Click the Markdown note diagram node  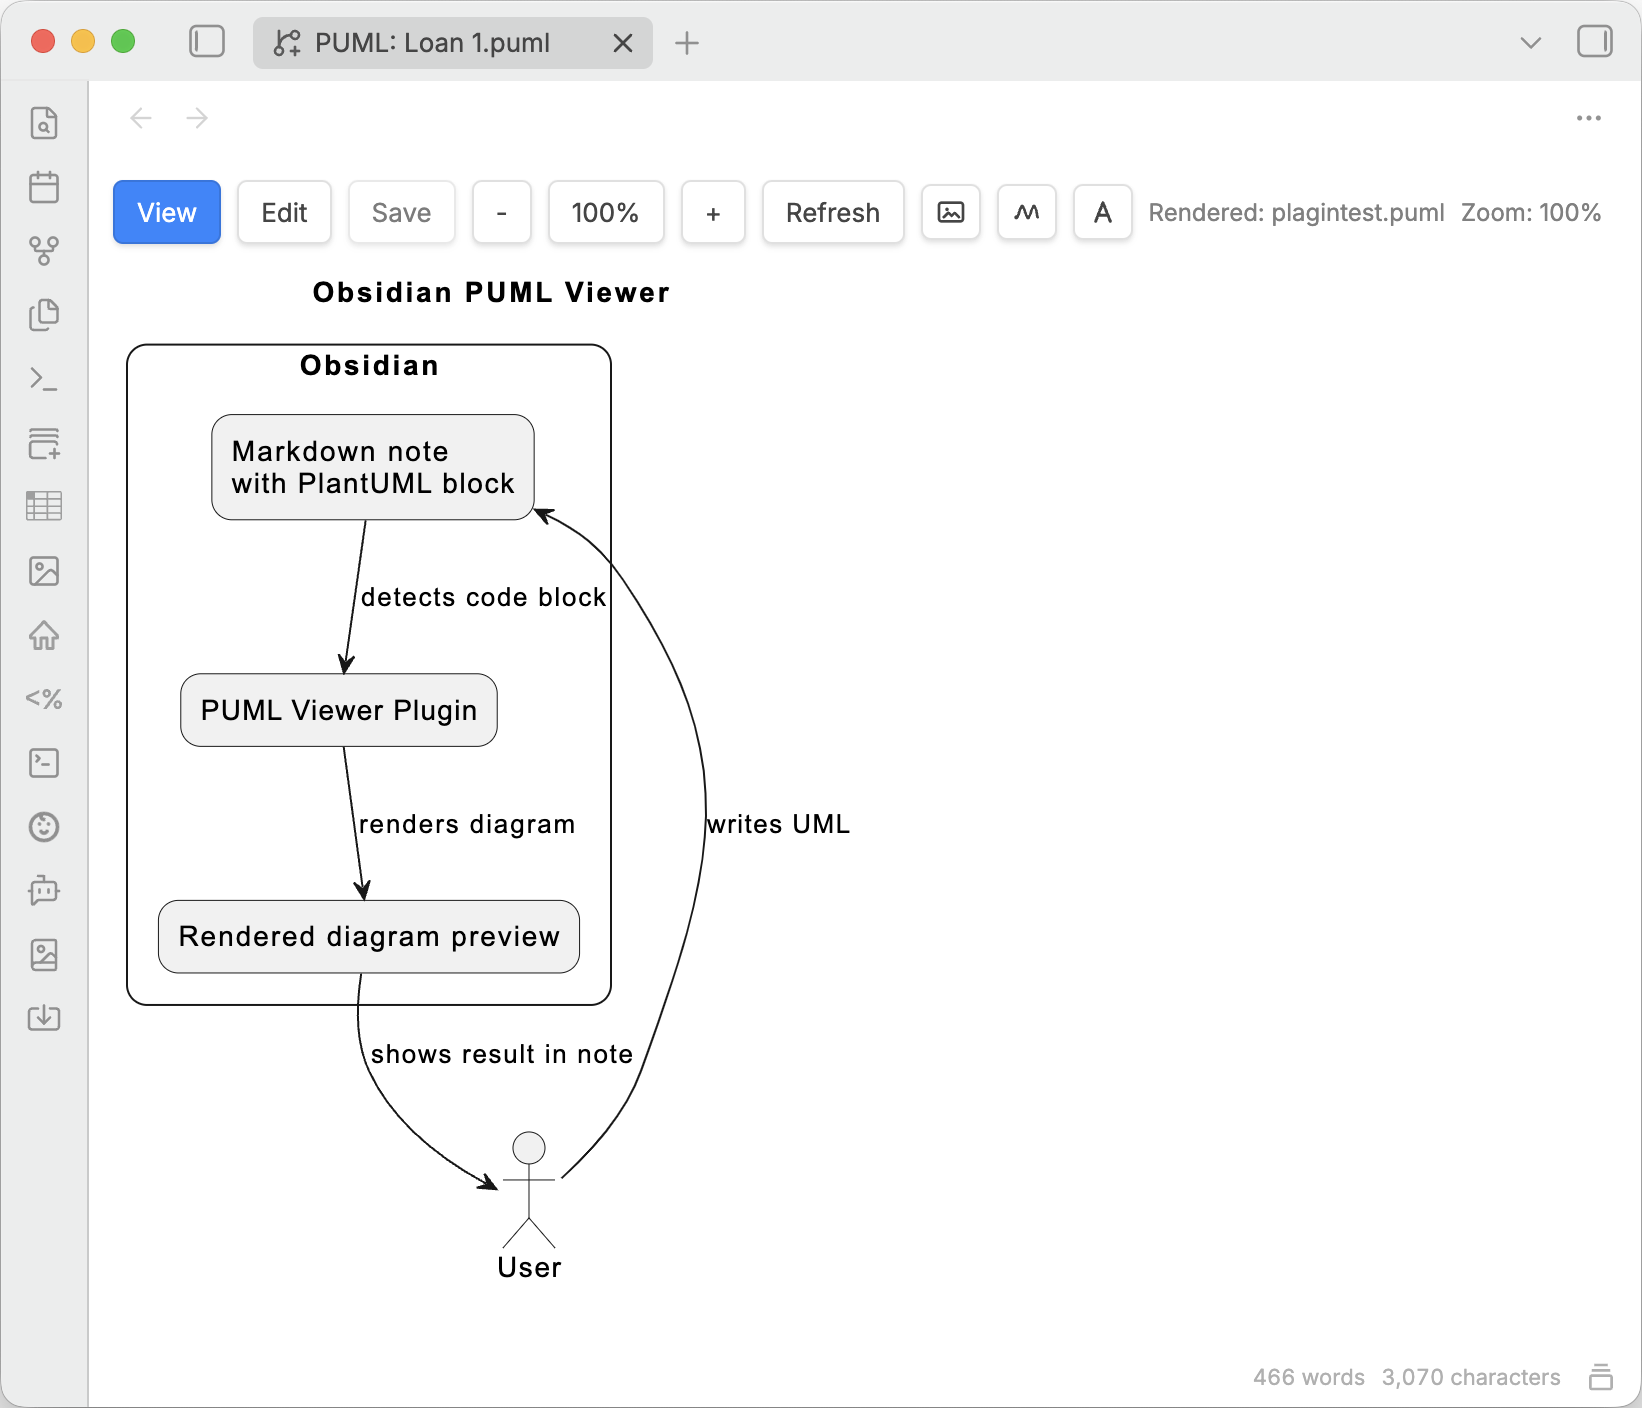pyautogui.click(x=373, y=467)
